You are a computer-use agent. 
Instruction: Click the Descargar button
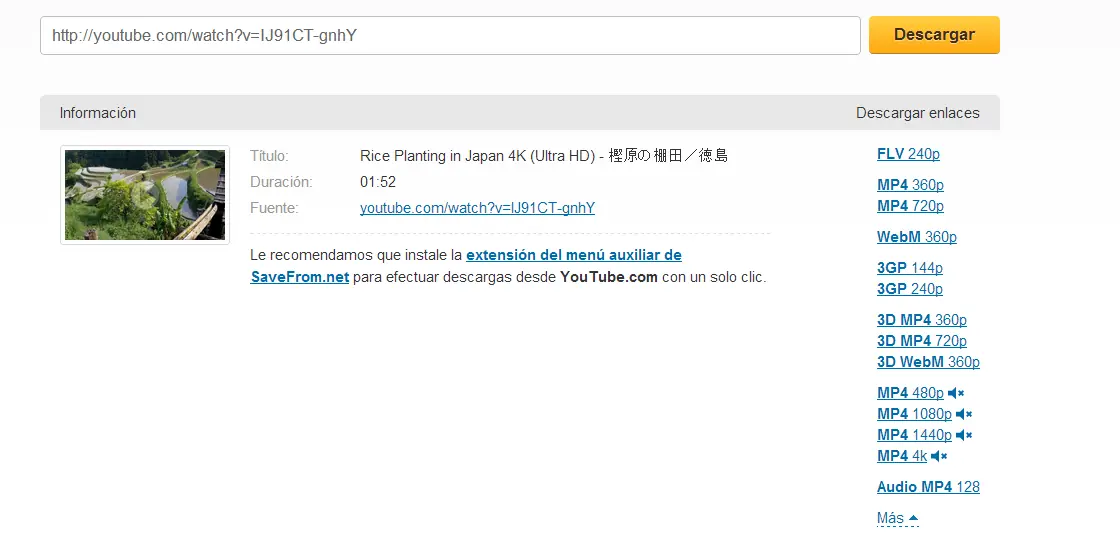(934, 35)
